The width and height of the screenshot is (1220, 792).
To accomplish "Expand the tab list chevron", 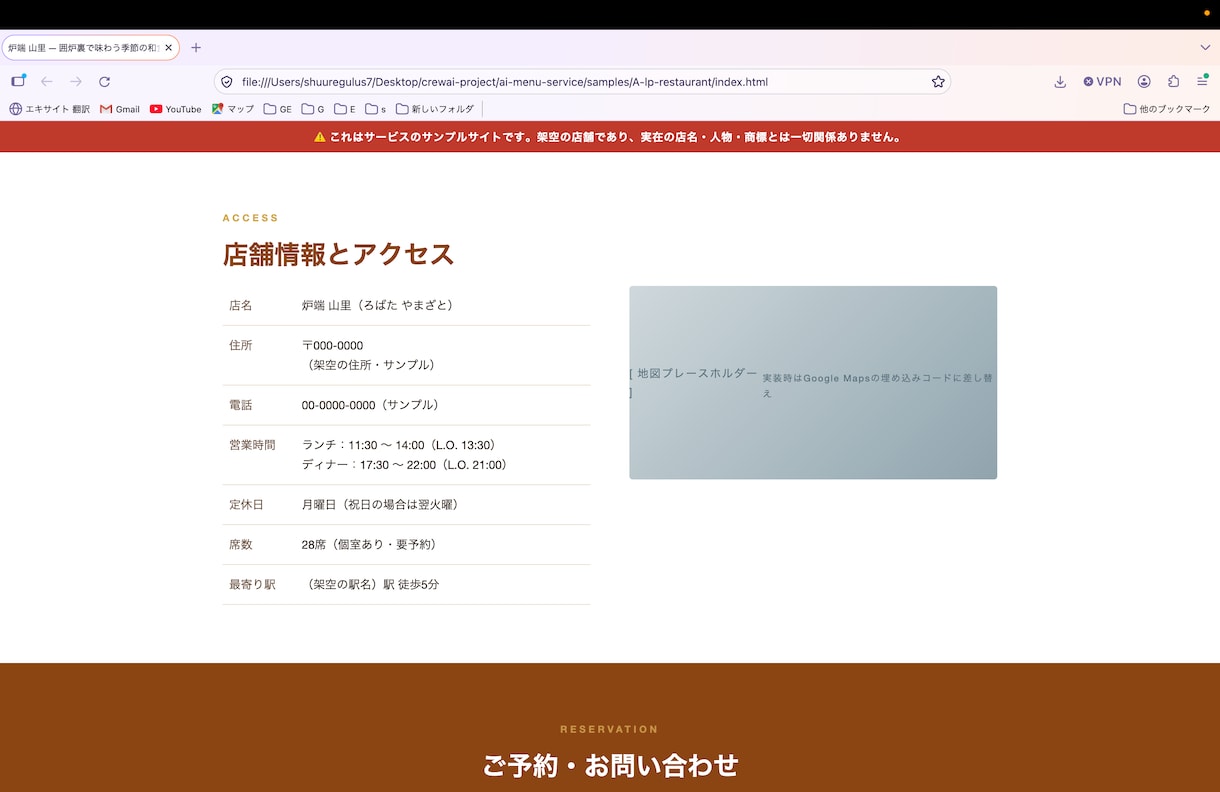I will click(x=1205, y=47).
